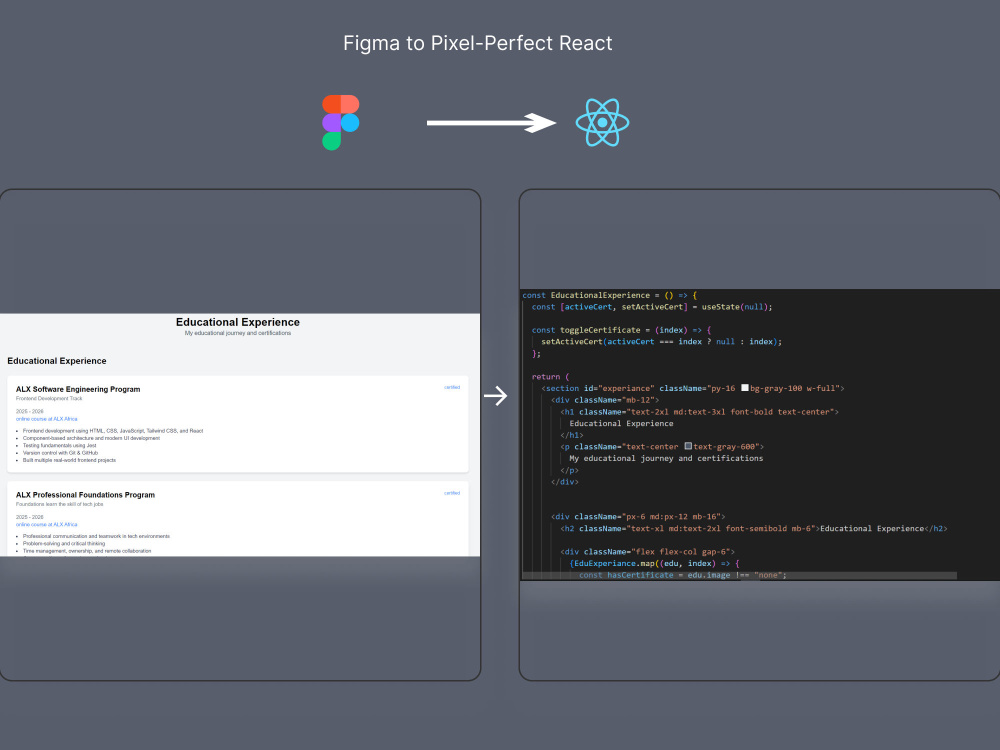
Task: Click the React atom logo
Action: tap(602, 122)
